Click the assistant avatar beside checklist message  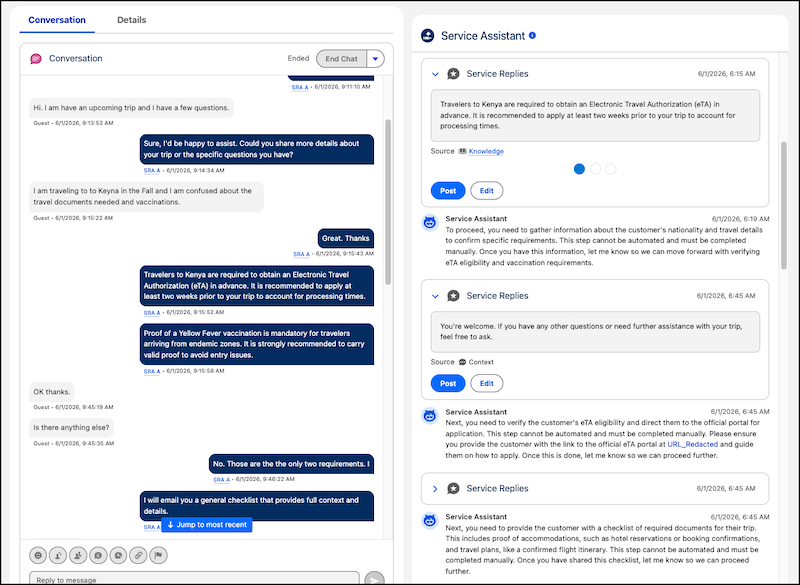[x=430, y=521]
